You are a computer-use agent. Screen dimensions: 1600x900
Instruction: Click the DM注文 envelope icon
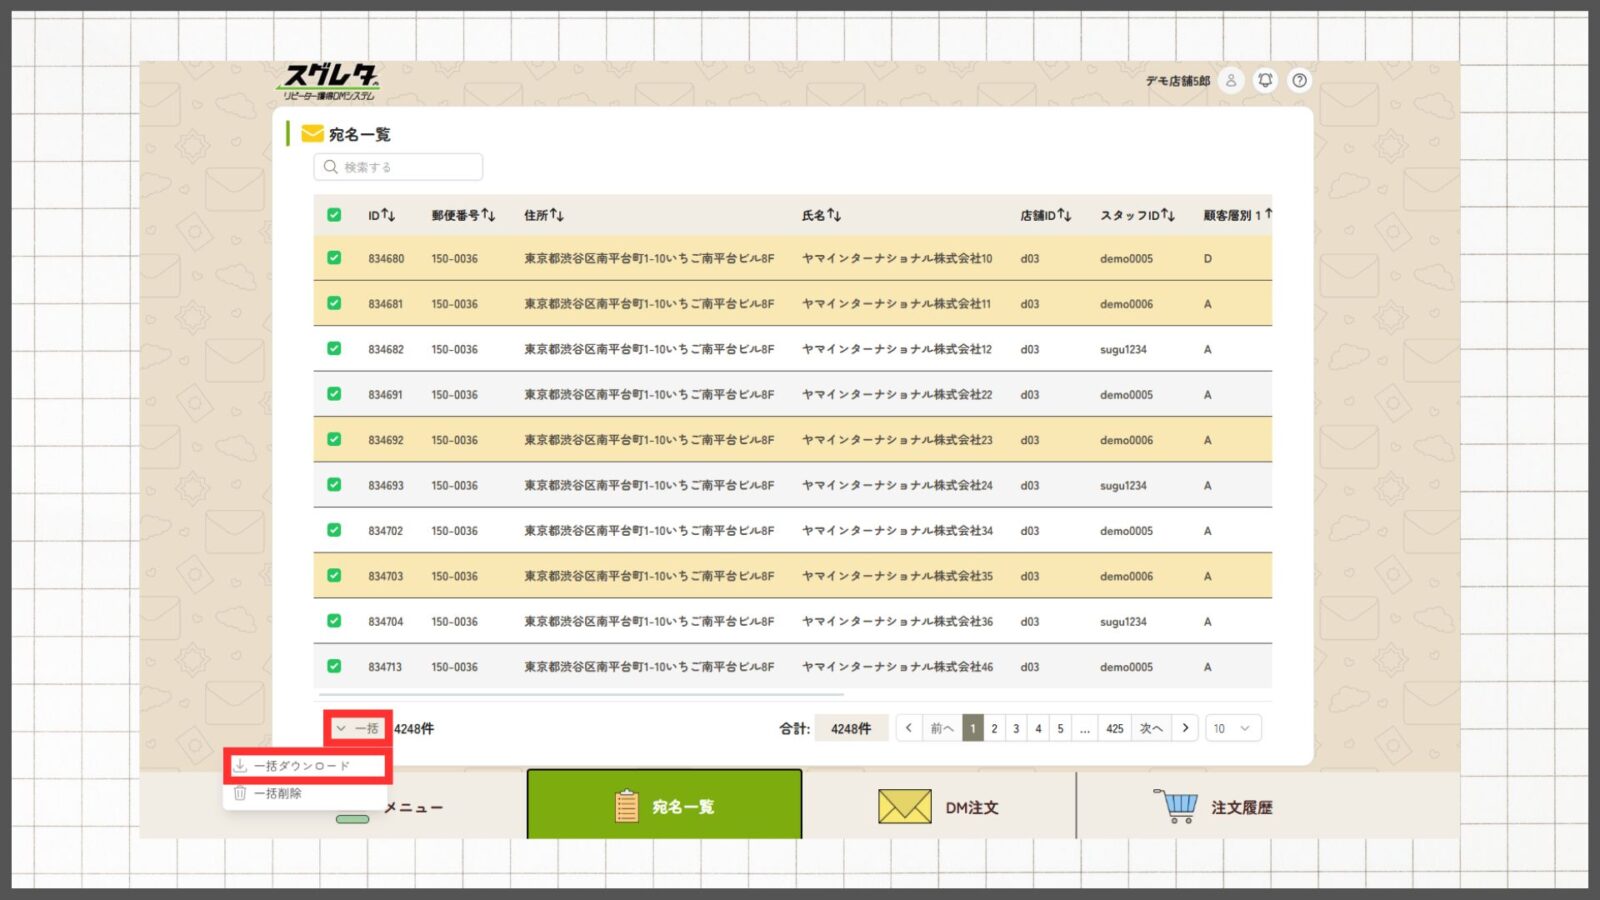(x=904, y=806)
